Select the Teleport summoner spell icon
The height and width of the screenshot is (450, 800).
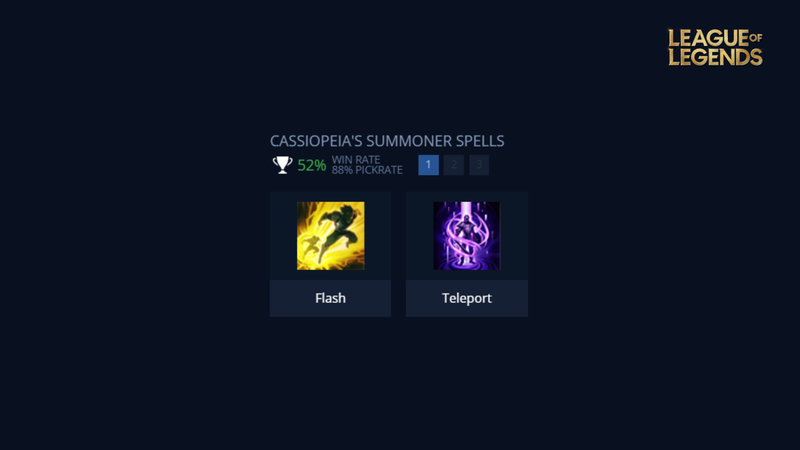pyautogui.click(x=466, y=236)
